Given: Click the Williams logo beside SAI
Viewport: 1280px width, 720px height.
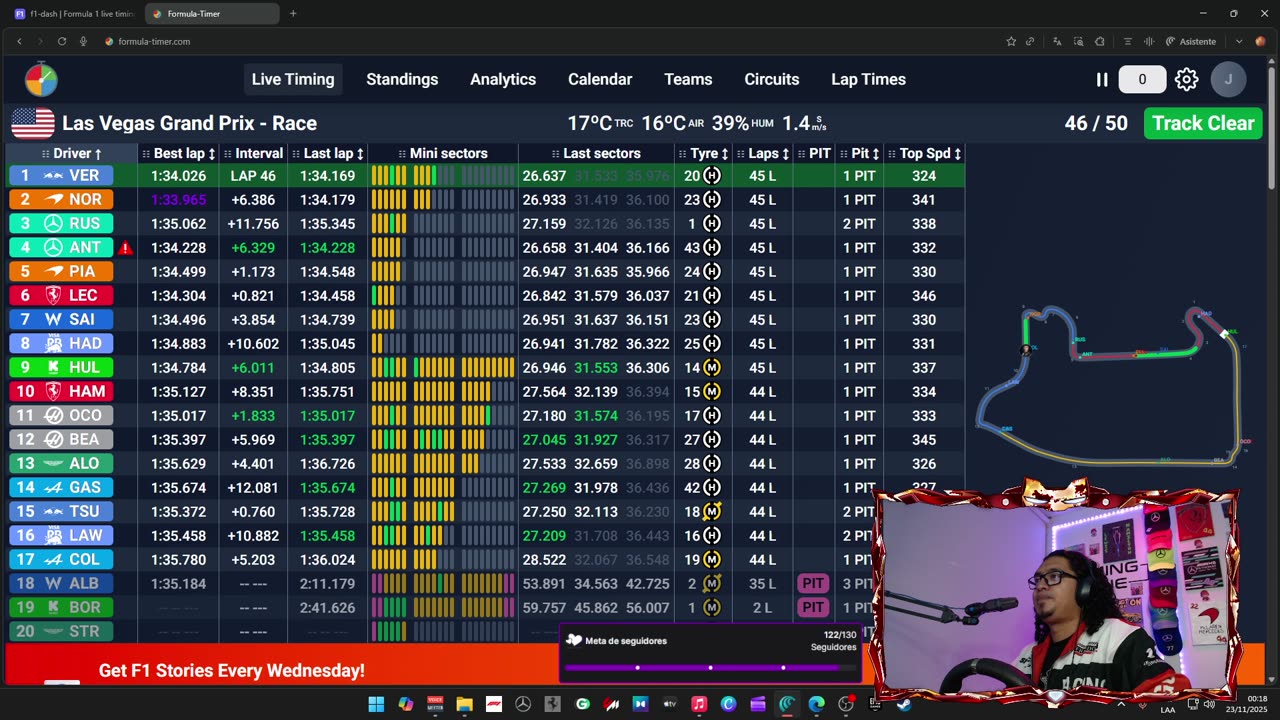Looking at the screenshot, I should pos(53,319).
